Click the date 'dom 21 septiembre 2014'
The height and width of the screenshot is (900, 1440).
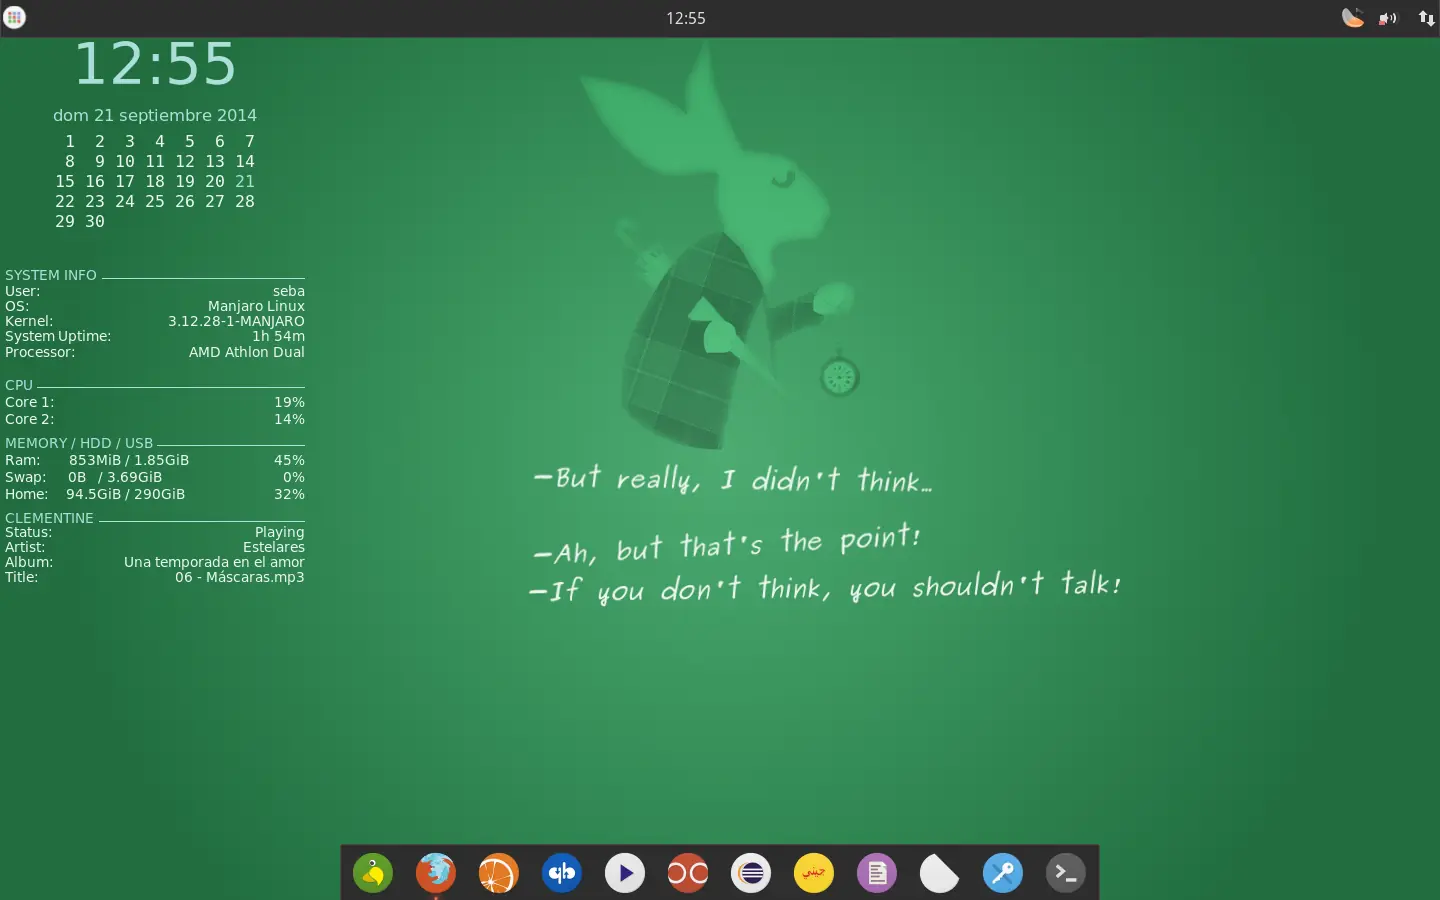155,115
